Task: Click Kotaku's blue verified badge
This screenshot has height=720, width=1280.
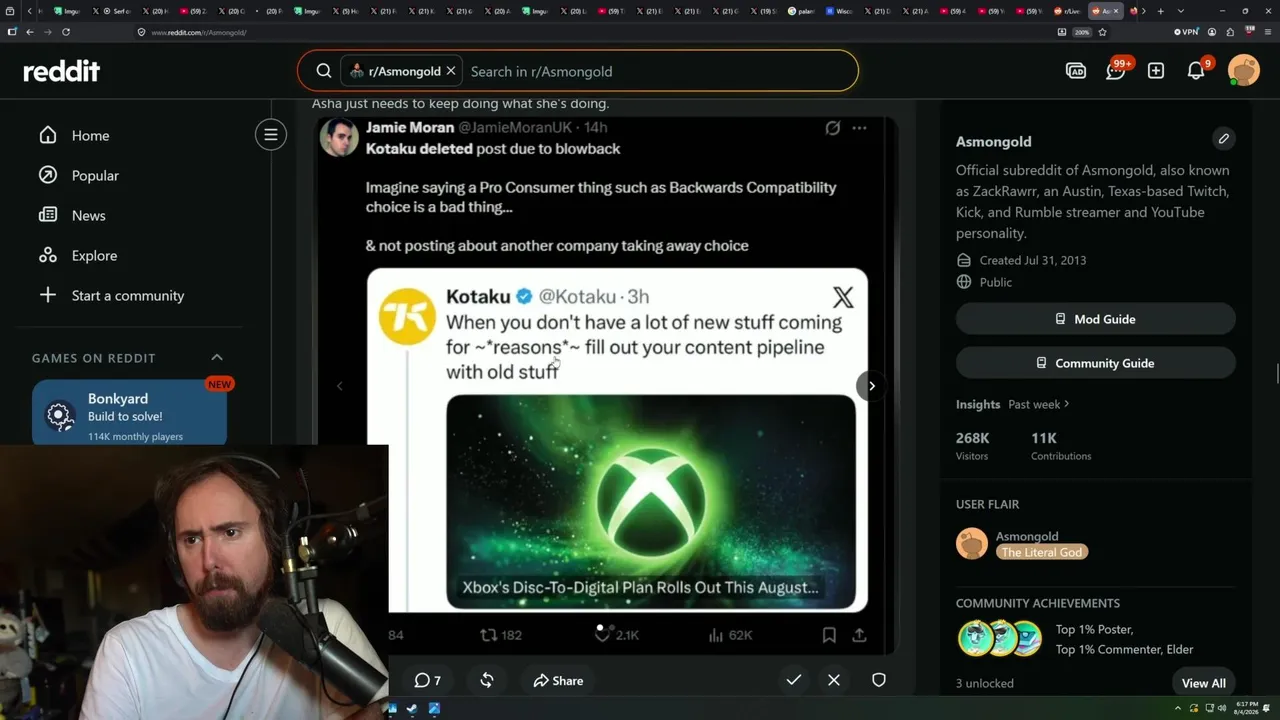Action: tap(524, 296)
